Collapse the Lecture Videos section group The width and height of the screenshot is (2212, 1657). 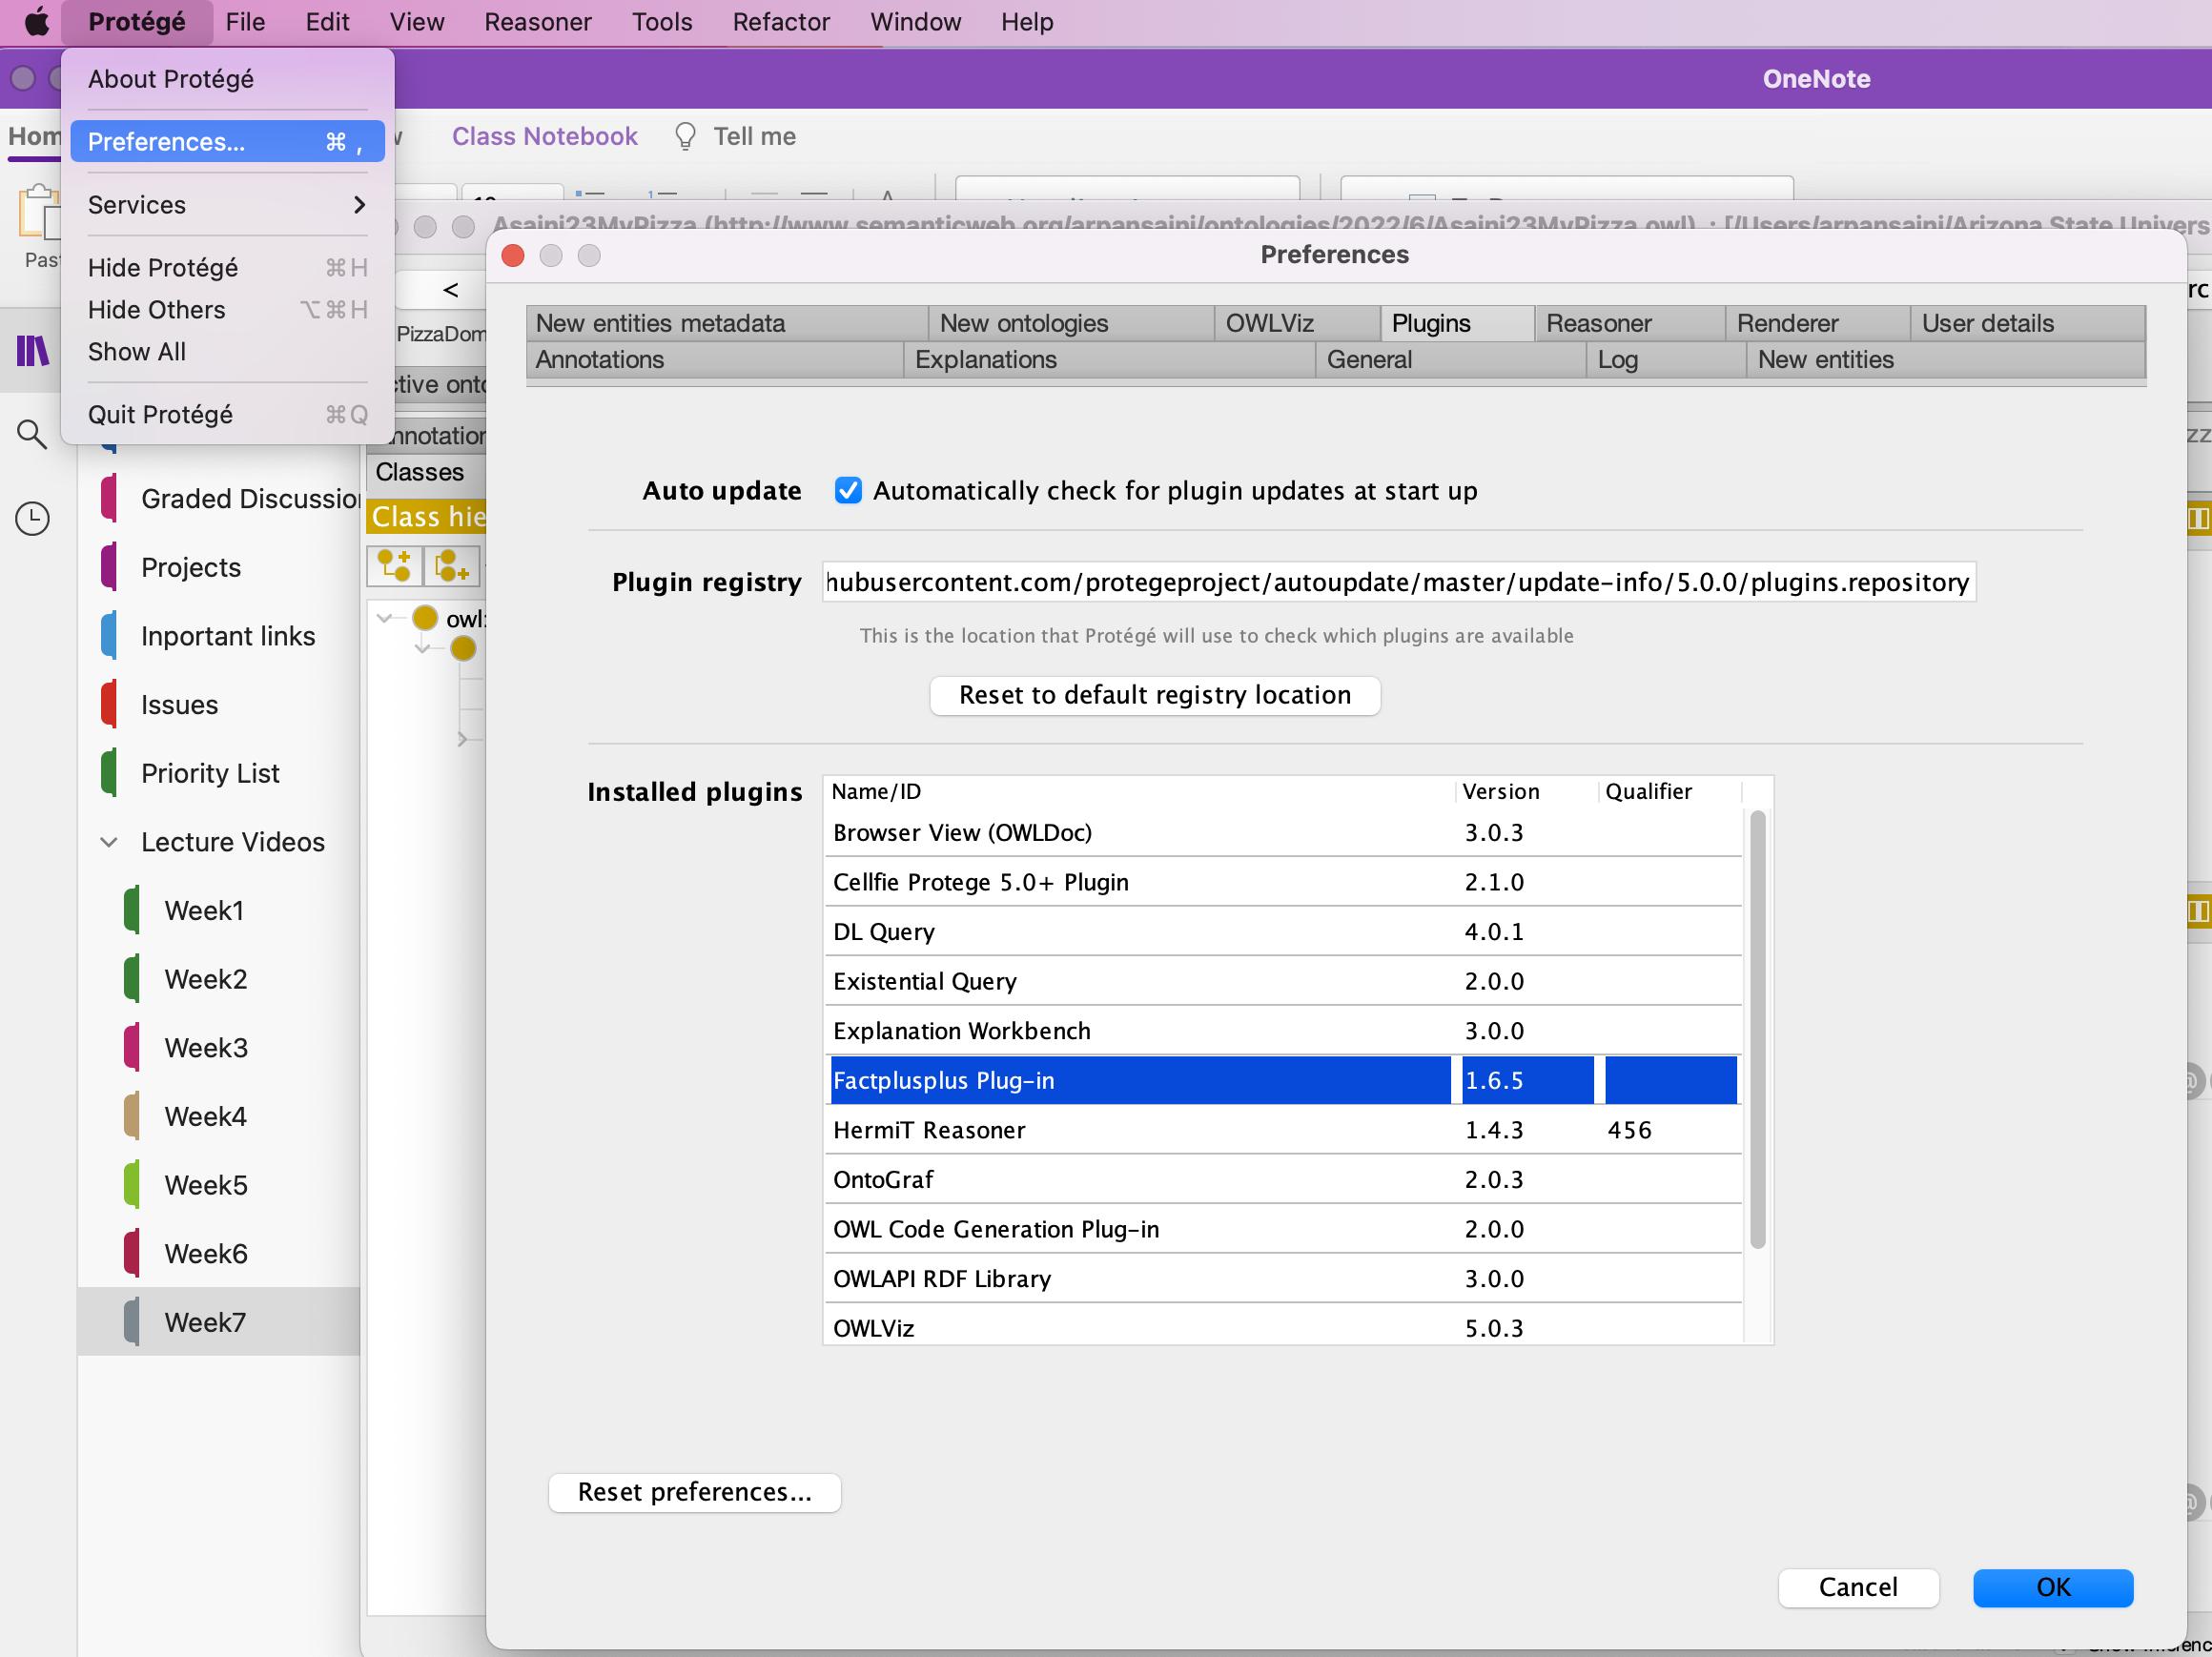[x=109, y=842]
